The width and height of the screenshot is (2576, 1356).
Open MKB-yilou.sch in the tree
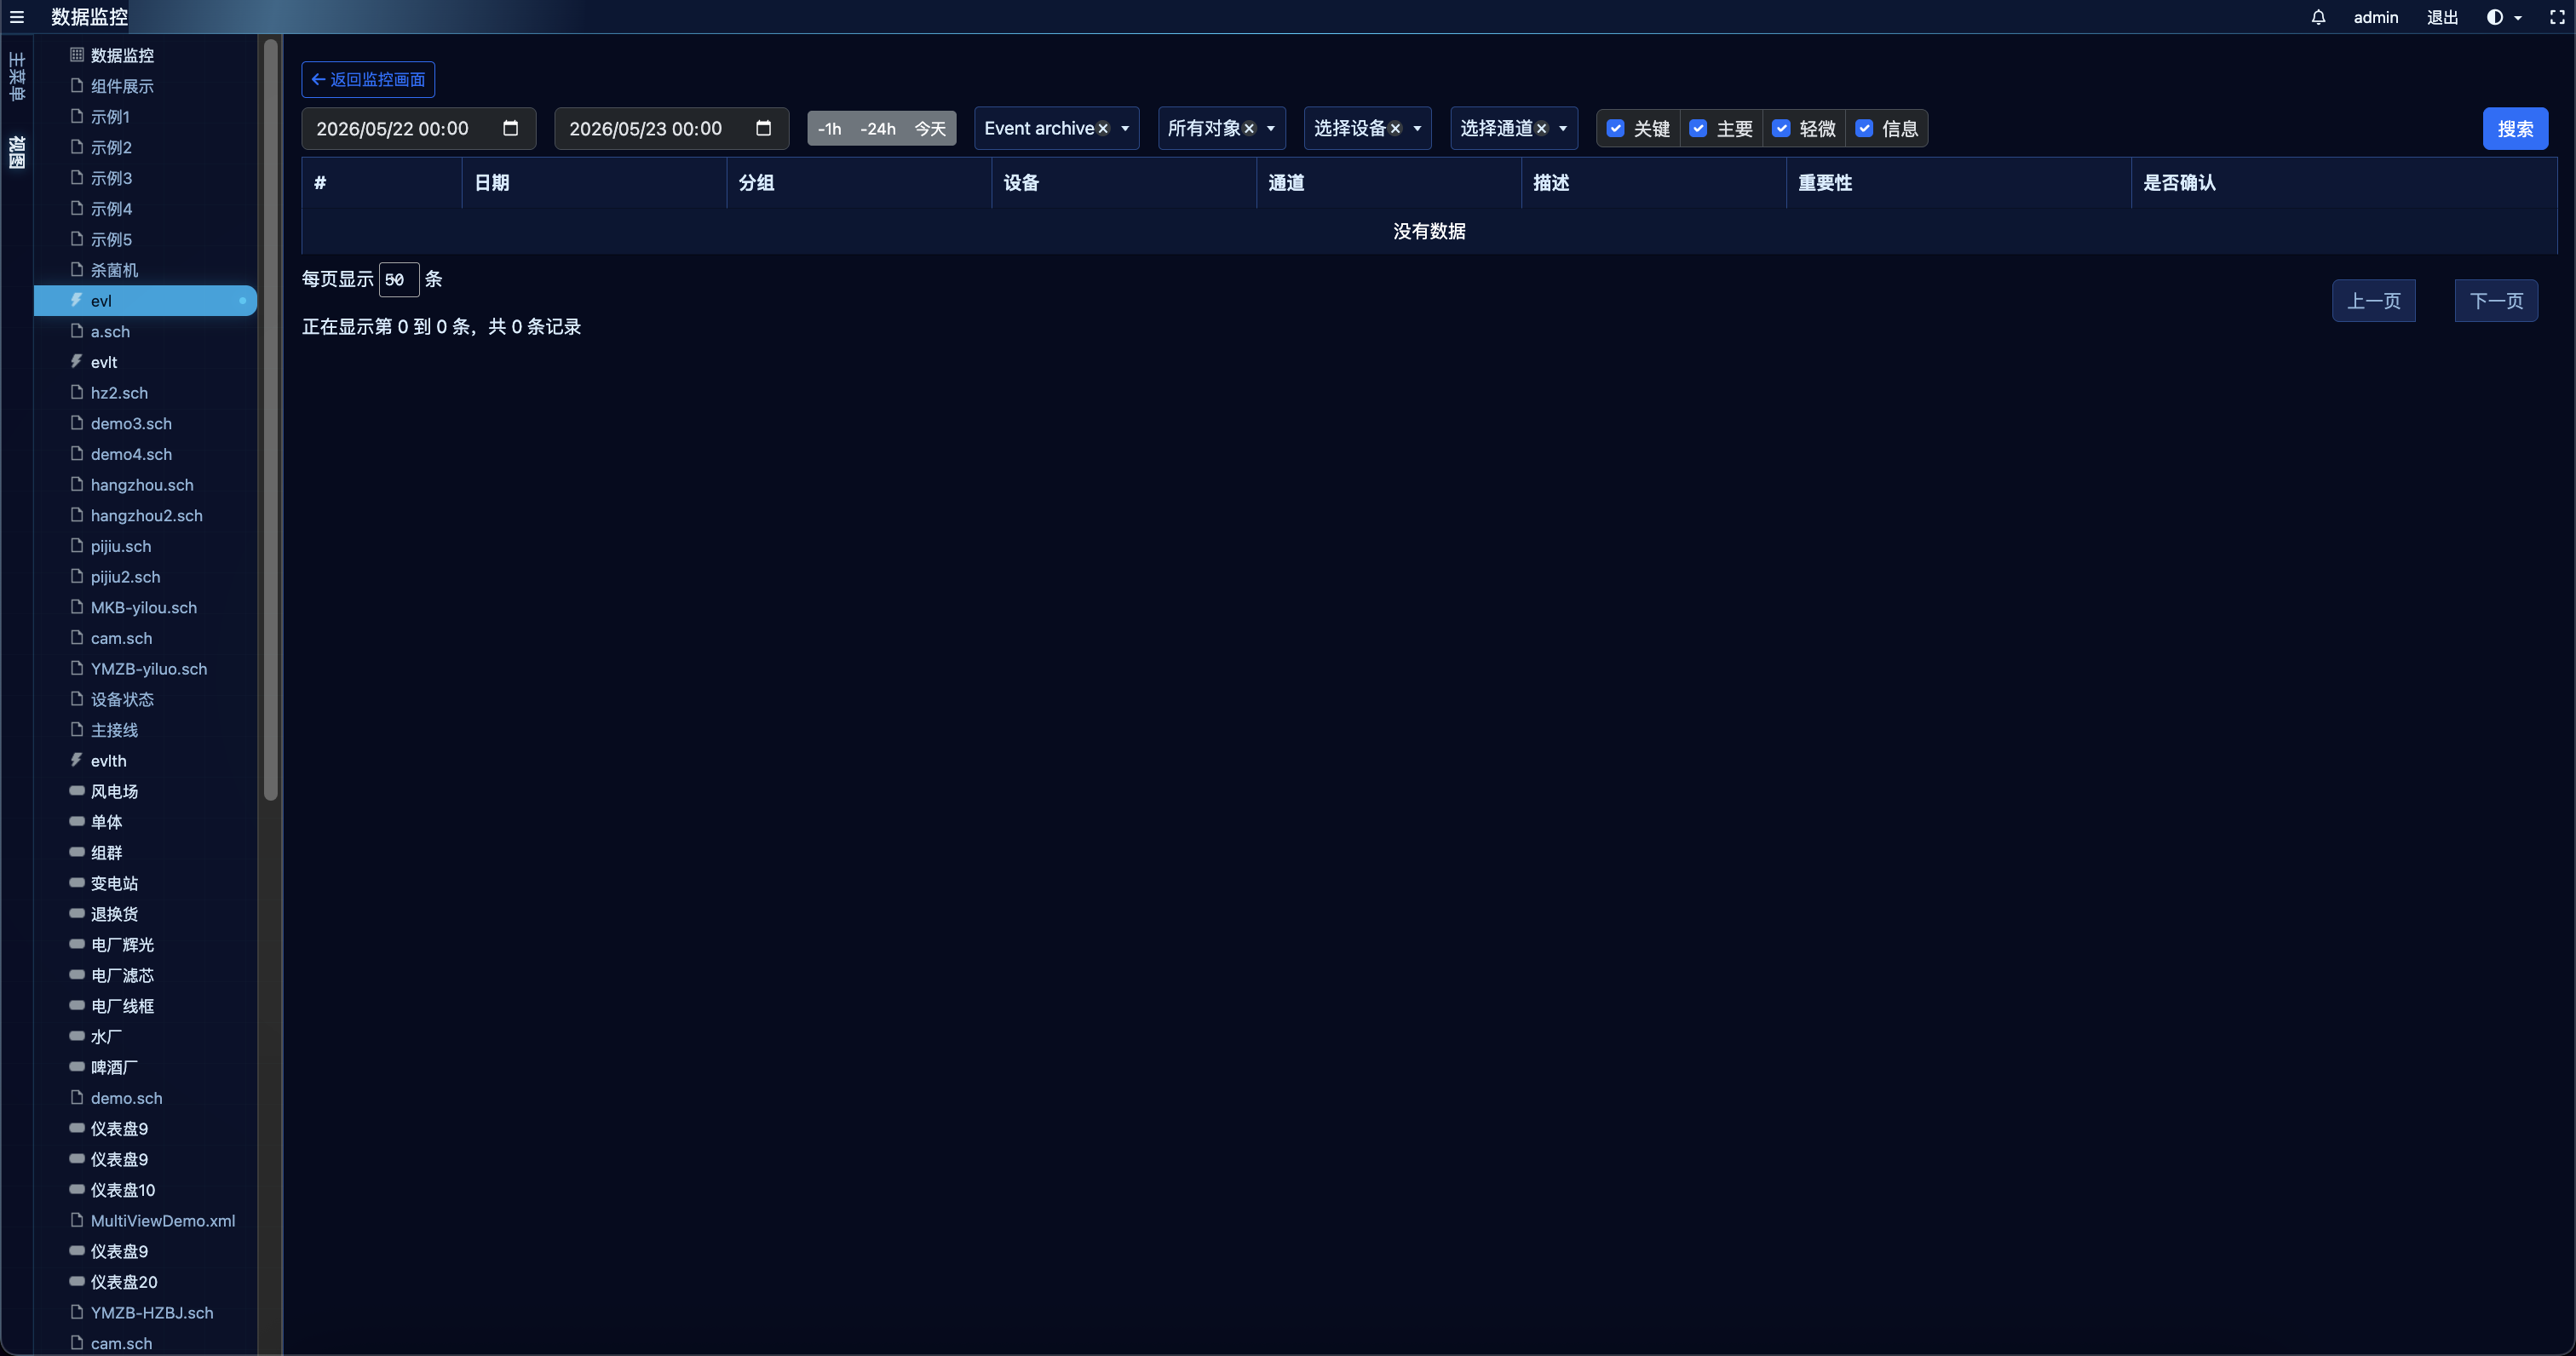point(144,607)
